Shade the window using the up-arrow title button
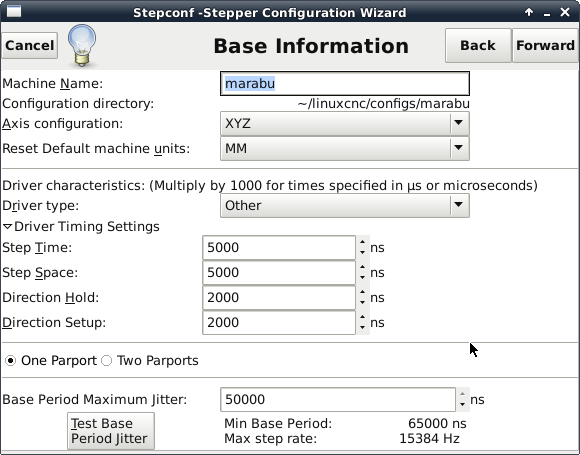The height and width of the screenshot is (455, 580). (x=529, y=12)
